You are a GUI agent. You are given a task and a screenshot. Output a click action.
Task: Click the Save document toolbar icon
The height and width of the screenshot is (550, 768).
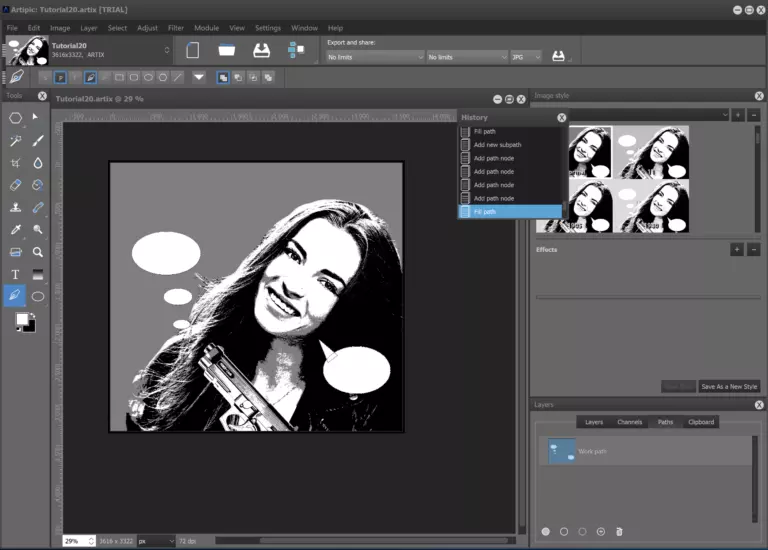(261, 50)
